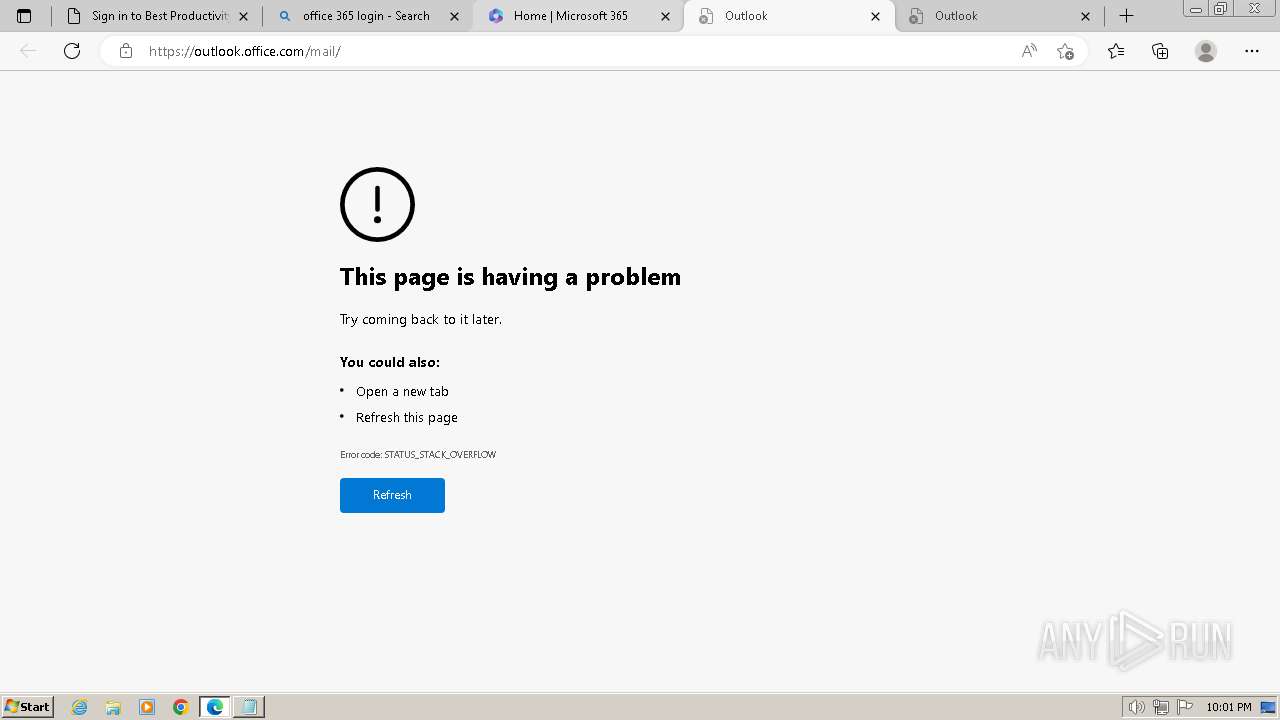Go back with the back arrow

(28, 51)
